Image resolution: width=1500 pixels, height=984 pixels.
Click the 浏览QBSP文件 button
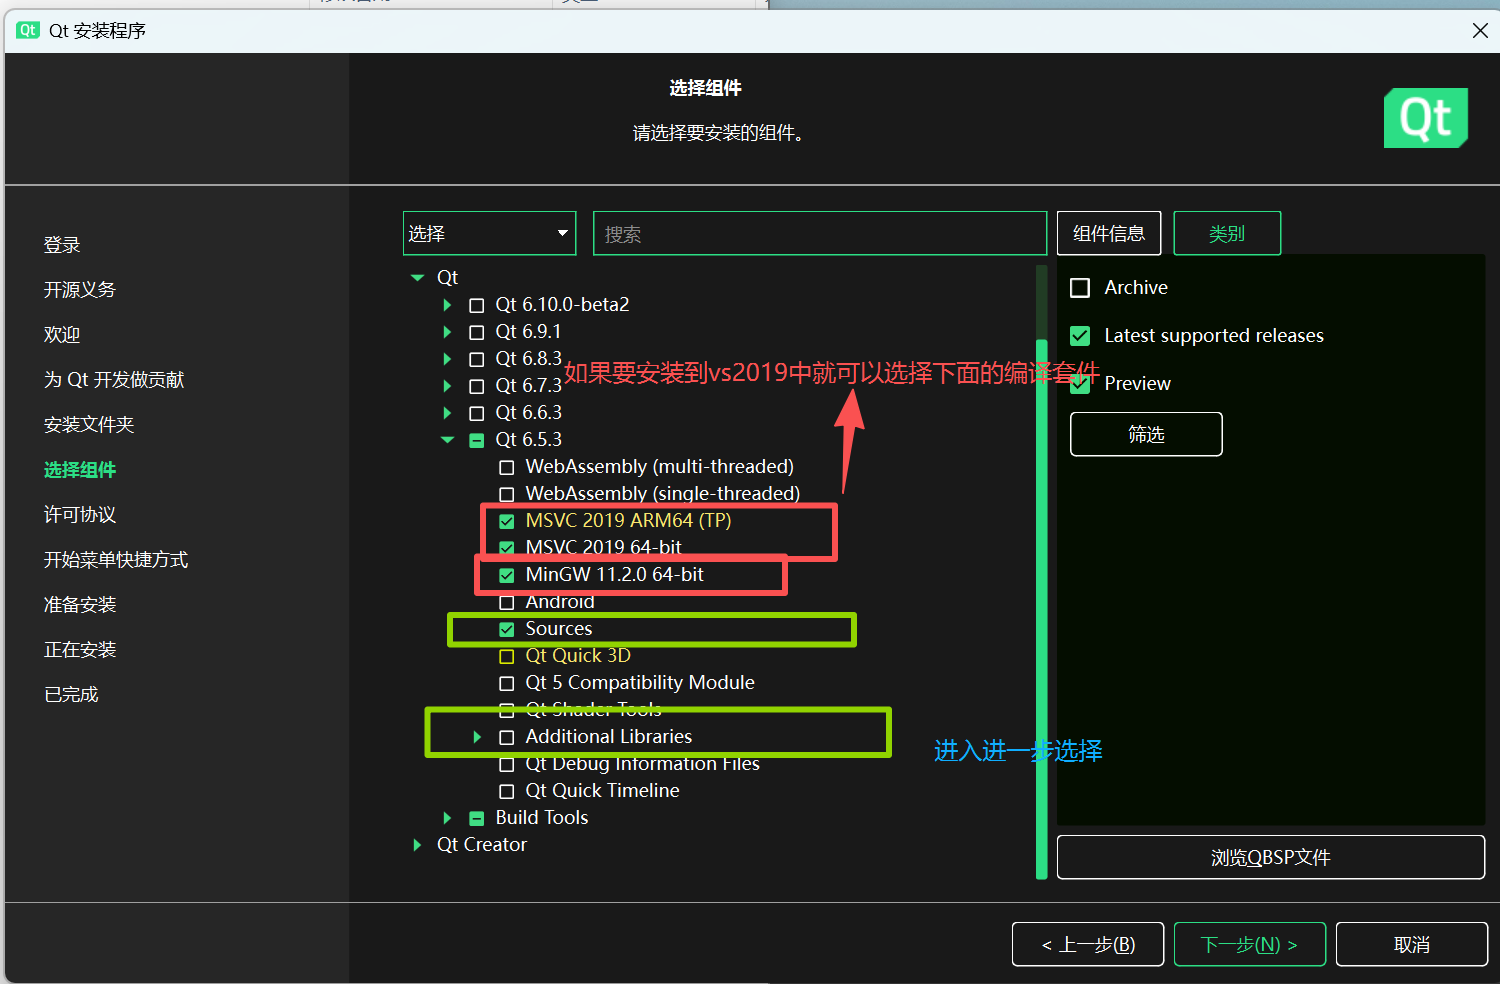click(1271, 857)
